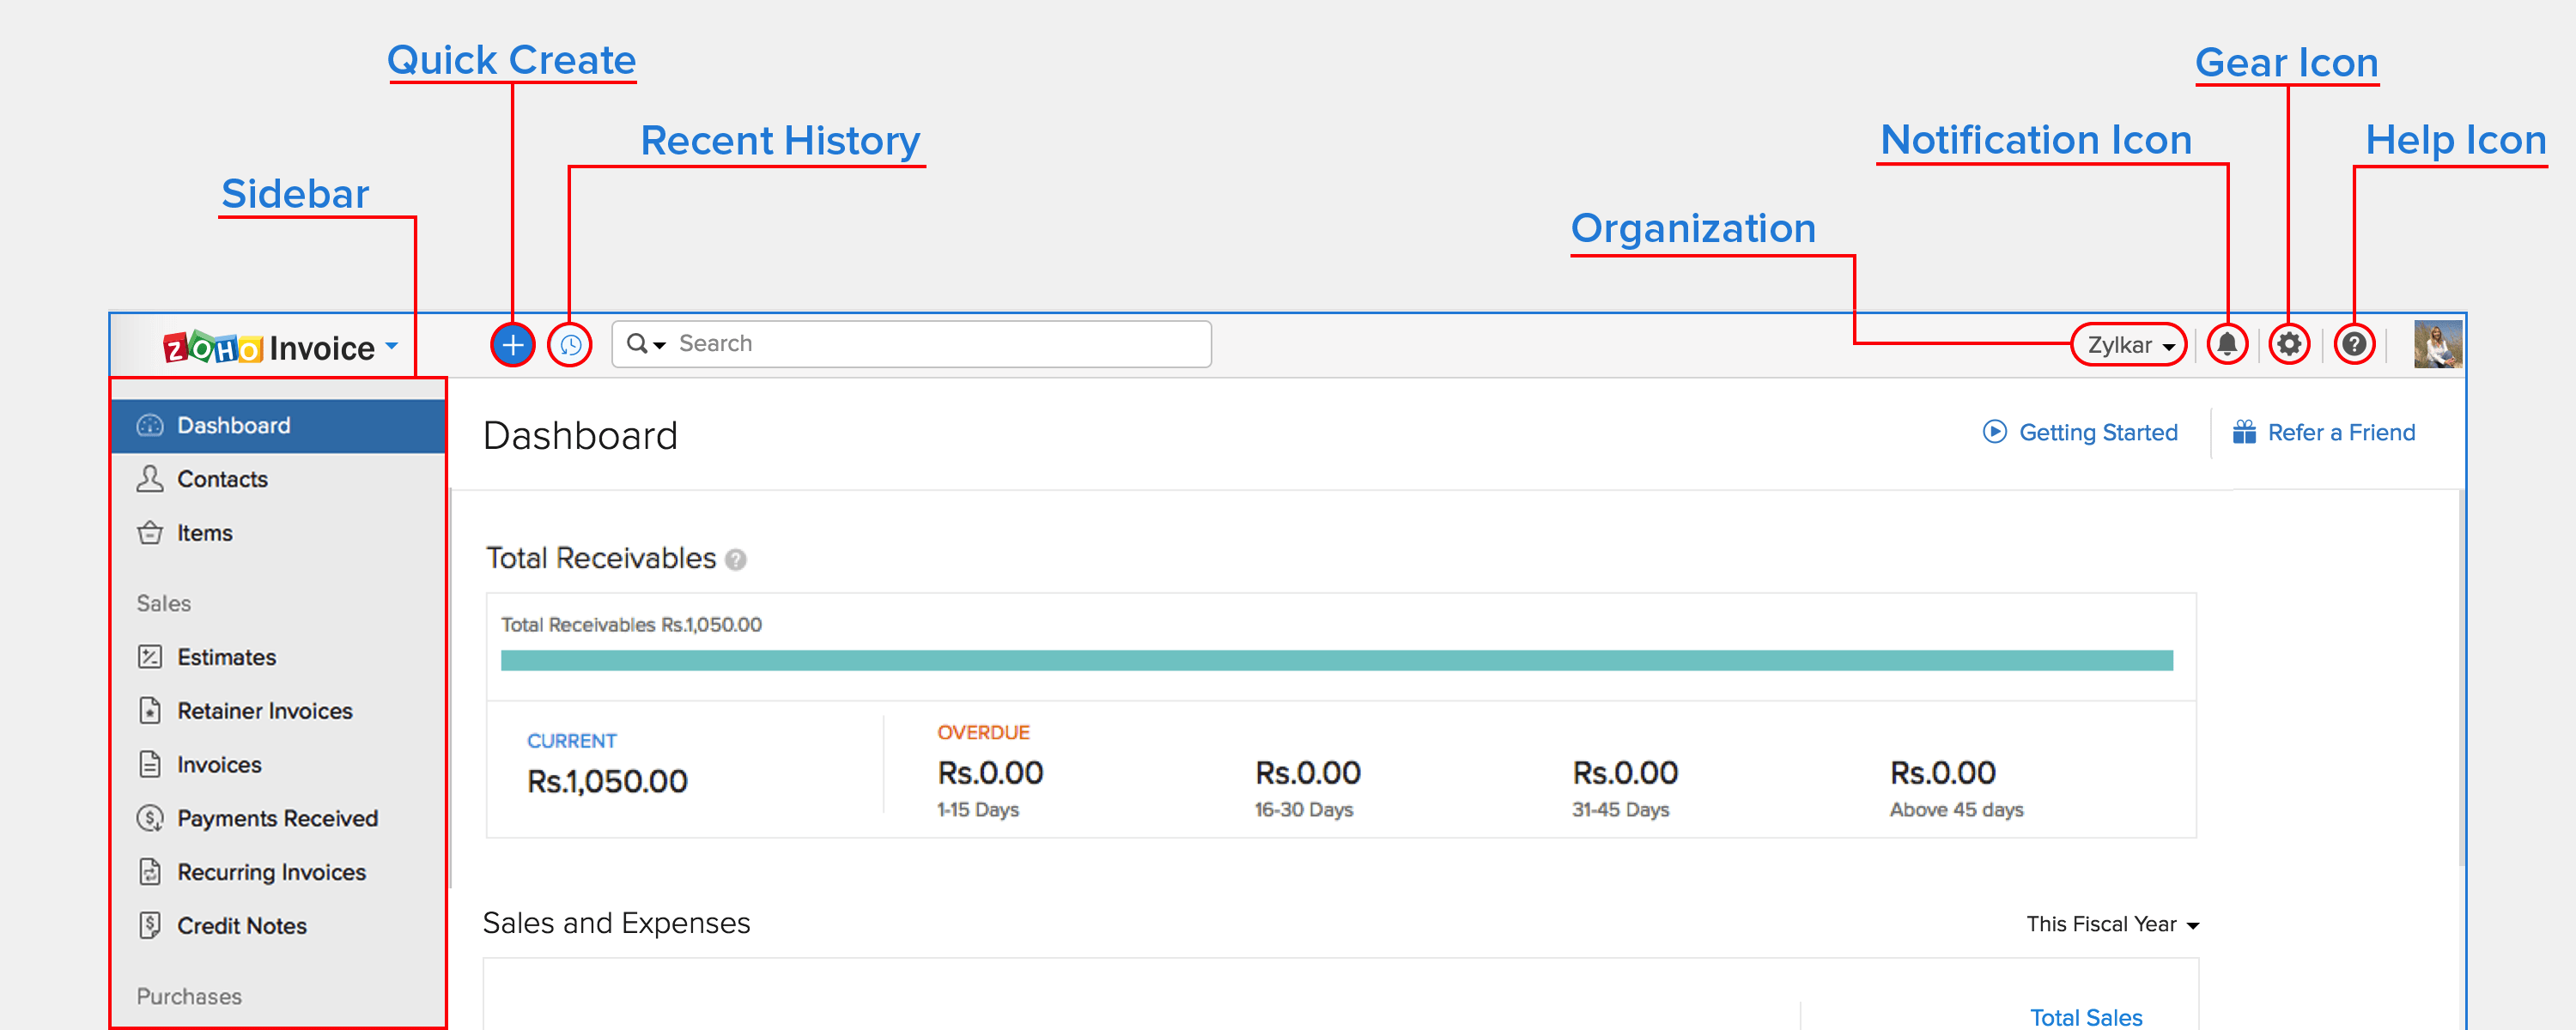The width and height of the screenshot is (2576, 1030).
Task: Click the Quick Create plus button
Action: pos(513,345)
